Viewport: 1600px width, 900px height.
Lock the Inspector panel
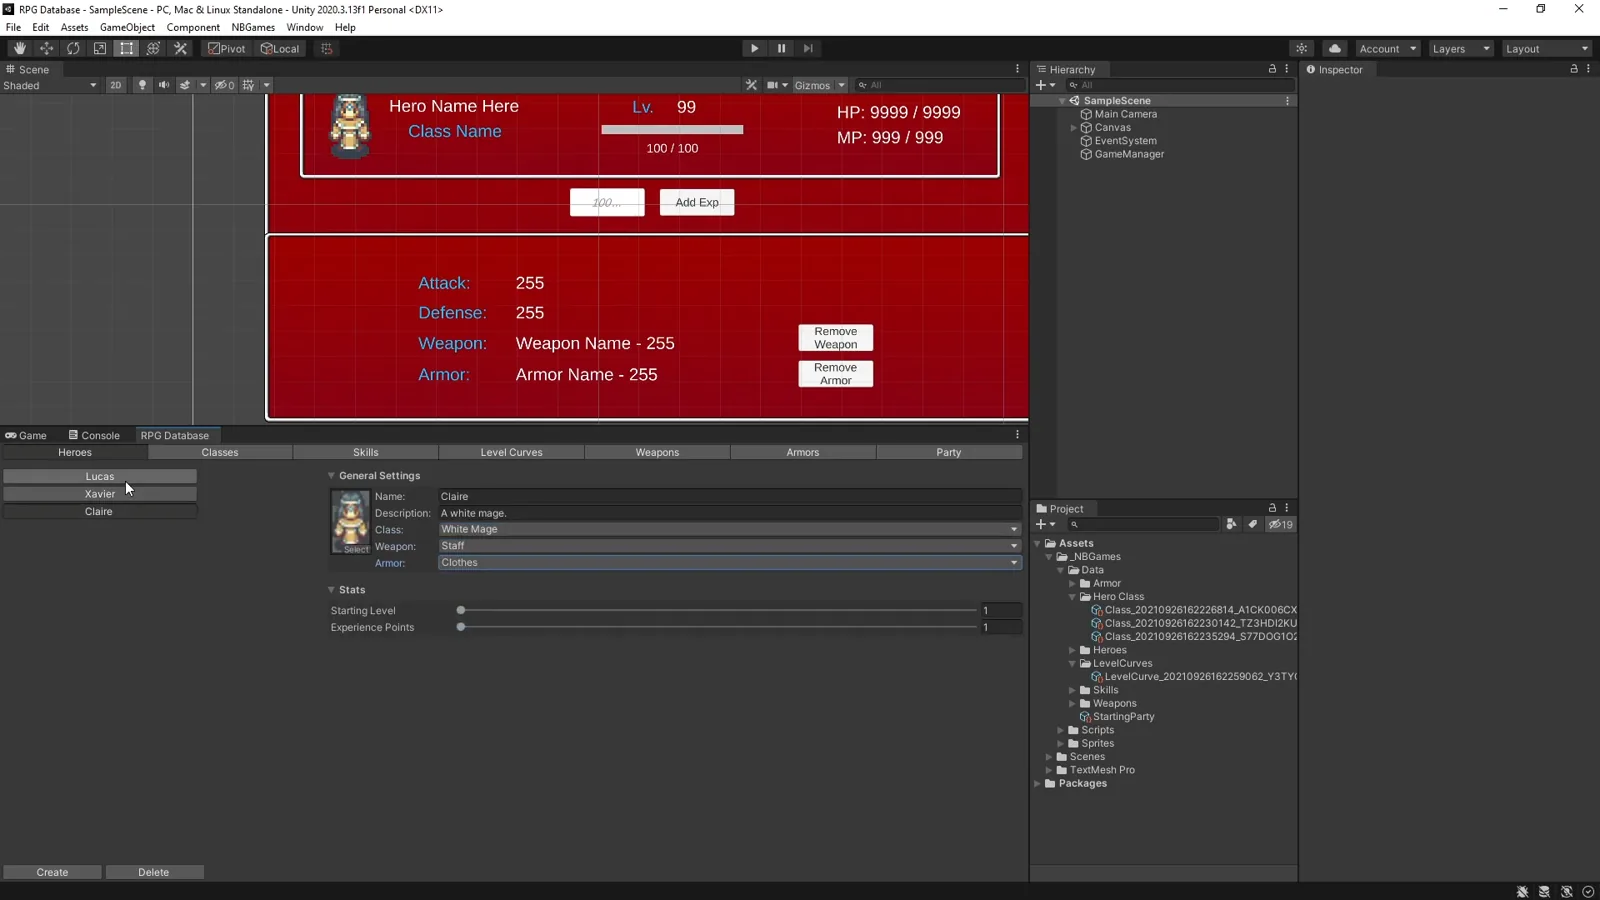(1574, 69)
